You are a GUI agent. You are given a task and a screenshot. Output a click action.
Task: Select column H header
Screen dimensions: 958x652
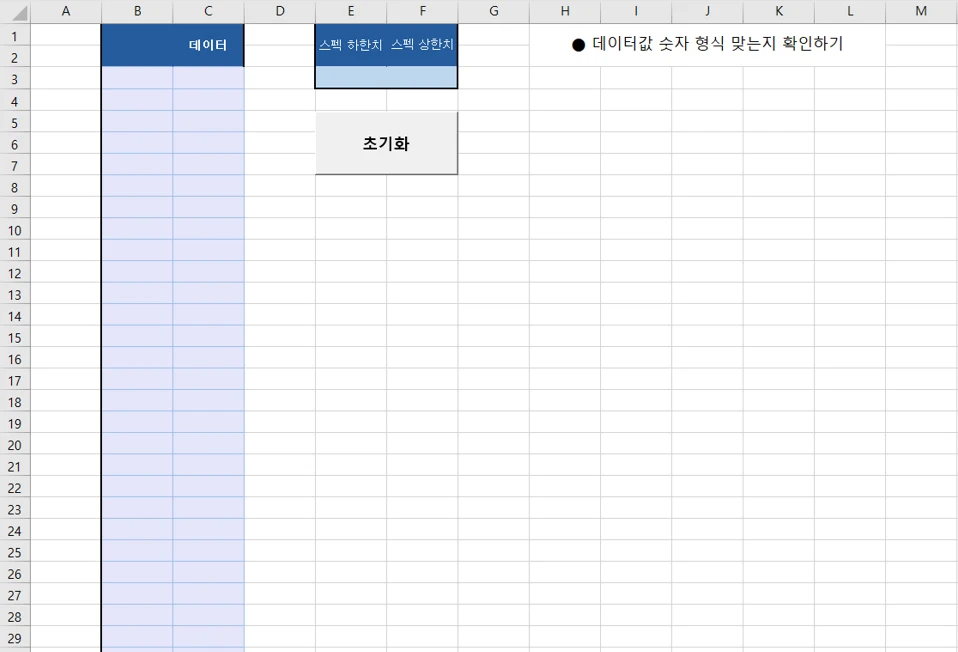[565, 12]
